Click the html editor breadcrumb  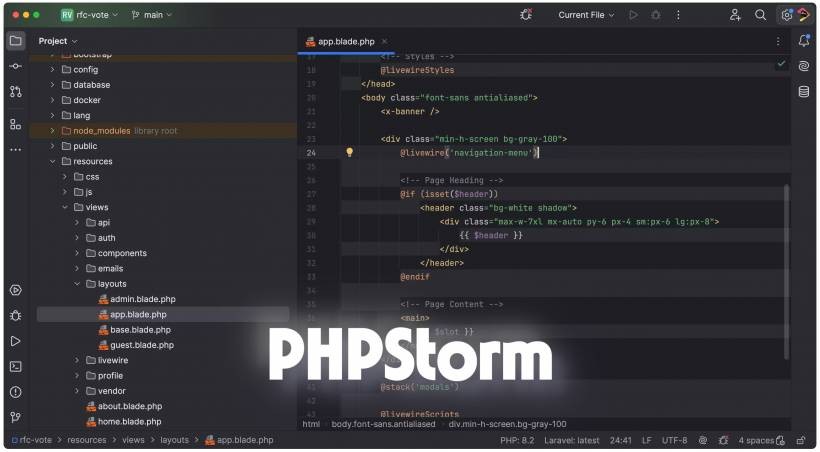pyautogui.click(x=311, y=424)
